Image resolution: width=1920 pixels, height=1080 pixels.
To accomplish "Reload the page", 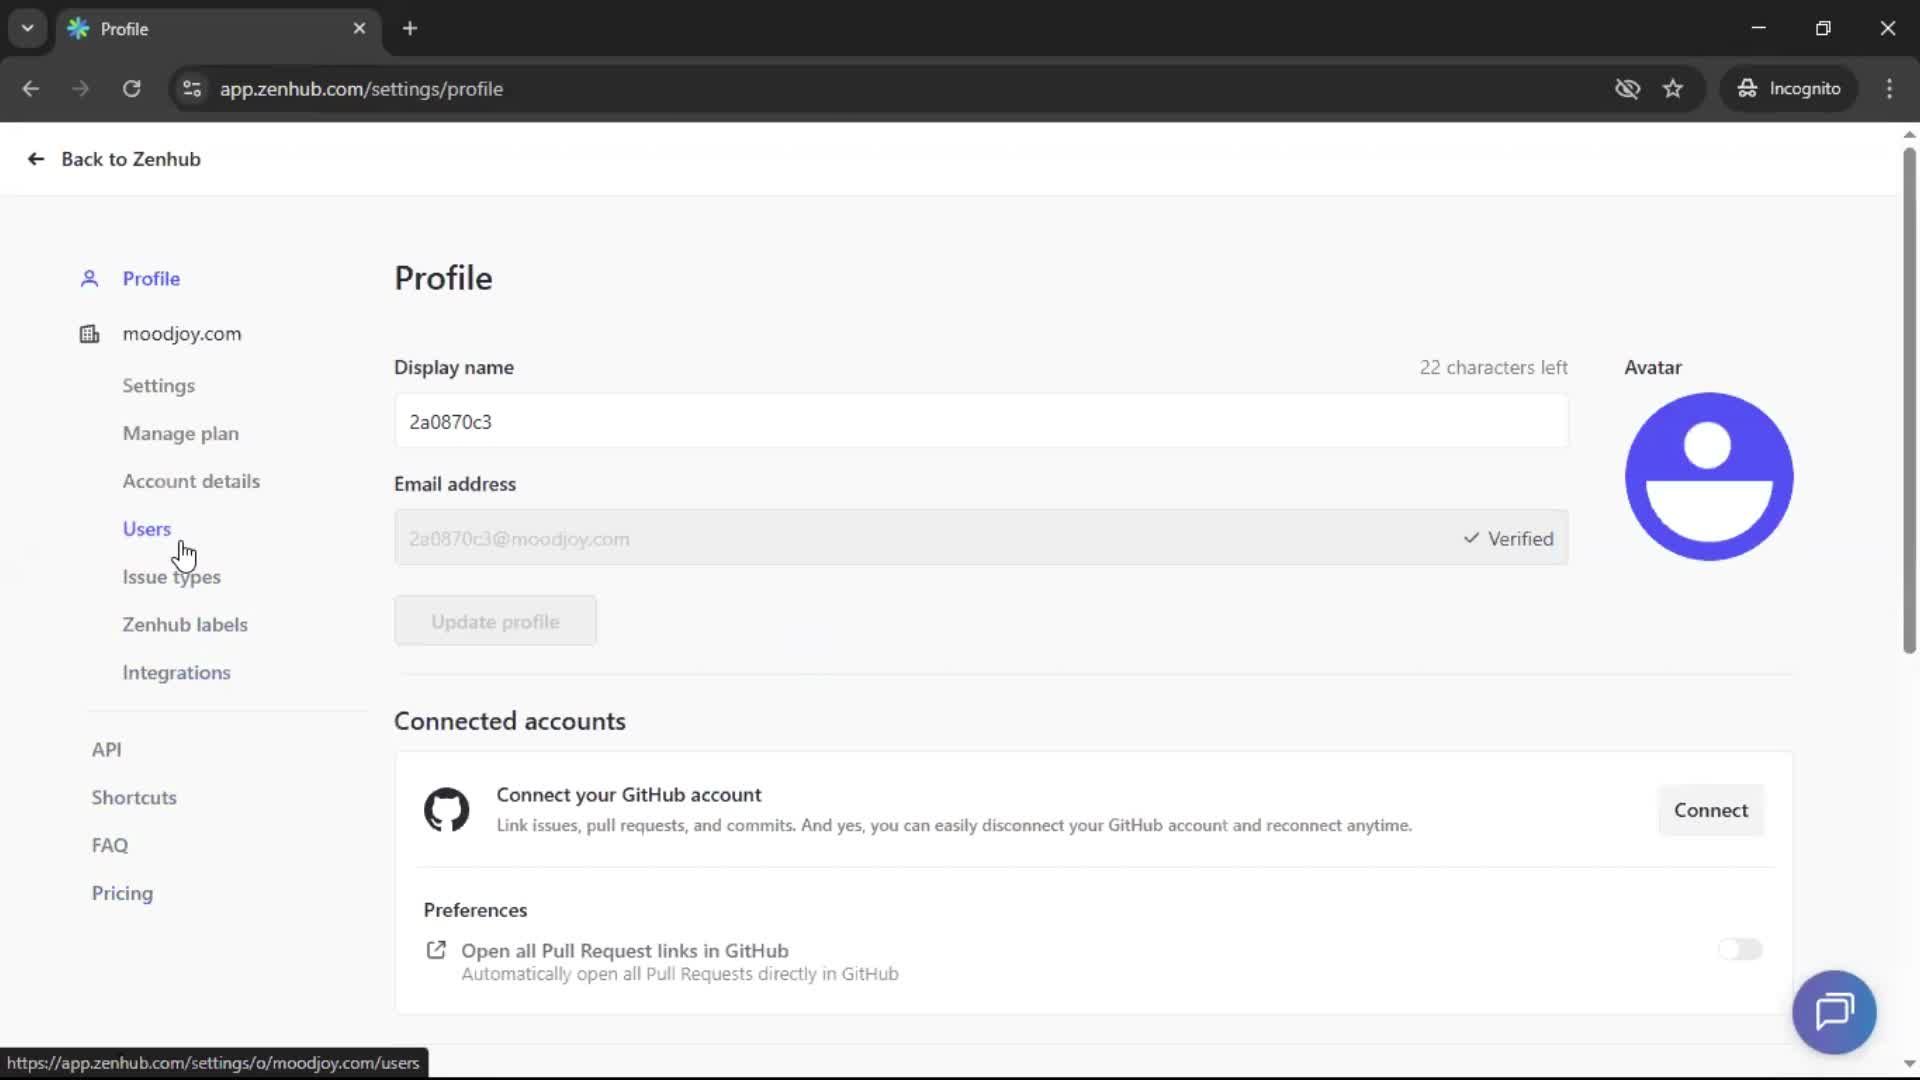I will tap(131, 89).
